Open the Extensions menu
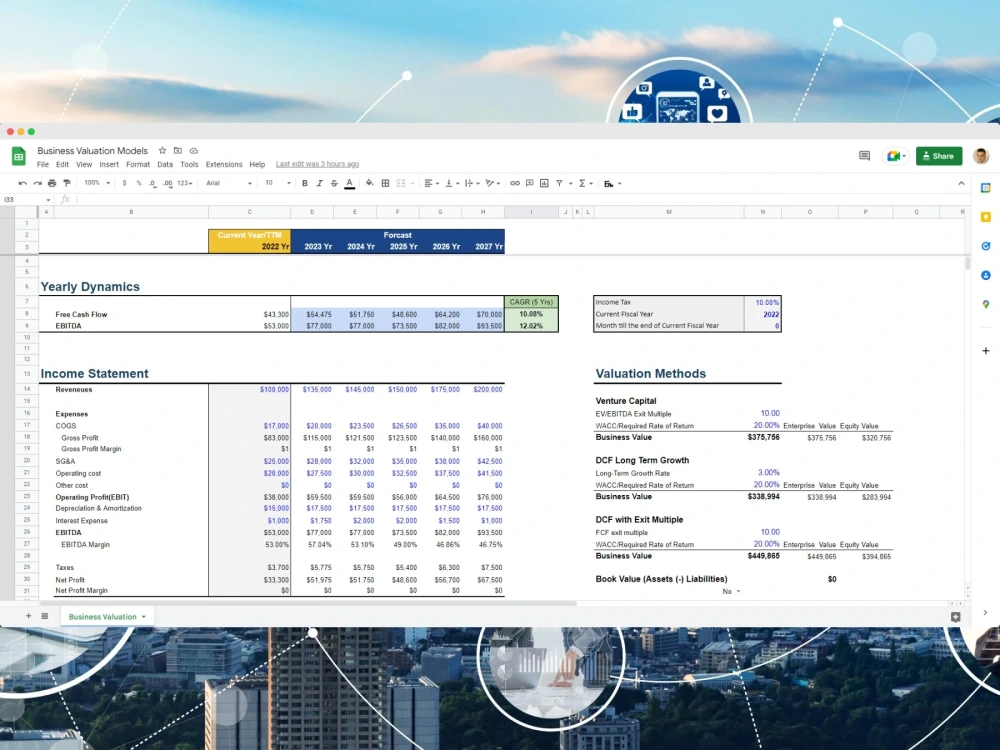Viewport: 1000px width, 750px height. 223,164
